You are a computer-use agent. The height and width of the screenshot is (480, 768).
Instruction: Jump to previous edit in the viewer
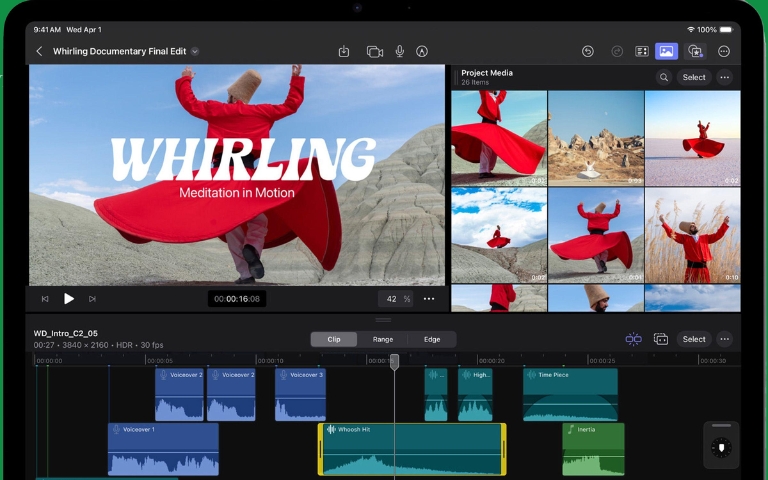[x=45, y=299]
